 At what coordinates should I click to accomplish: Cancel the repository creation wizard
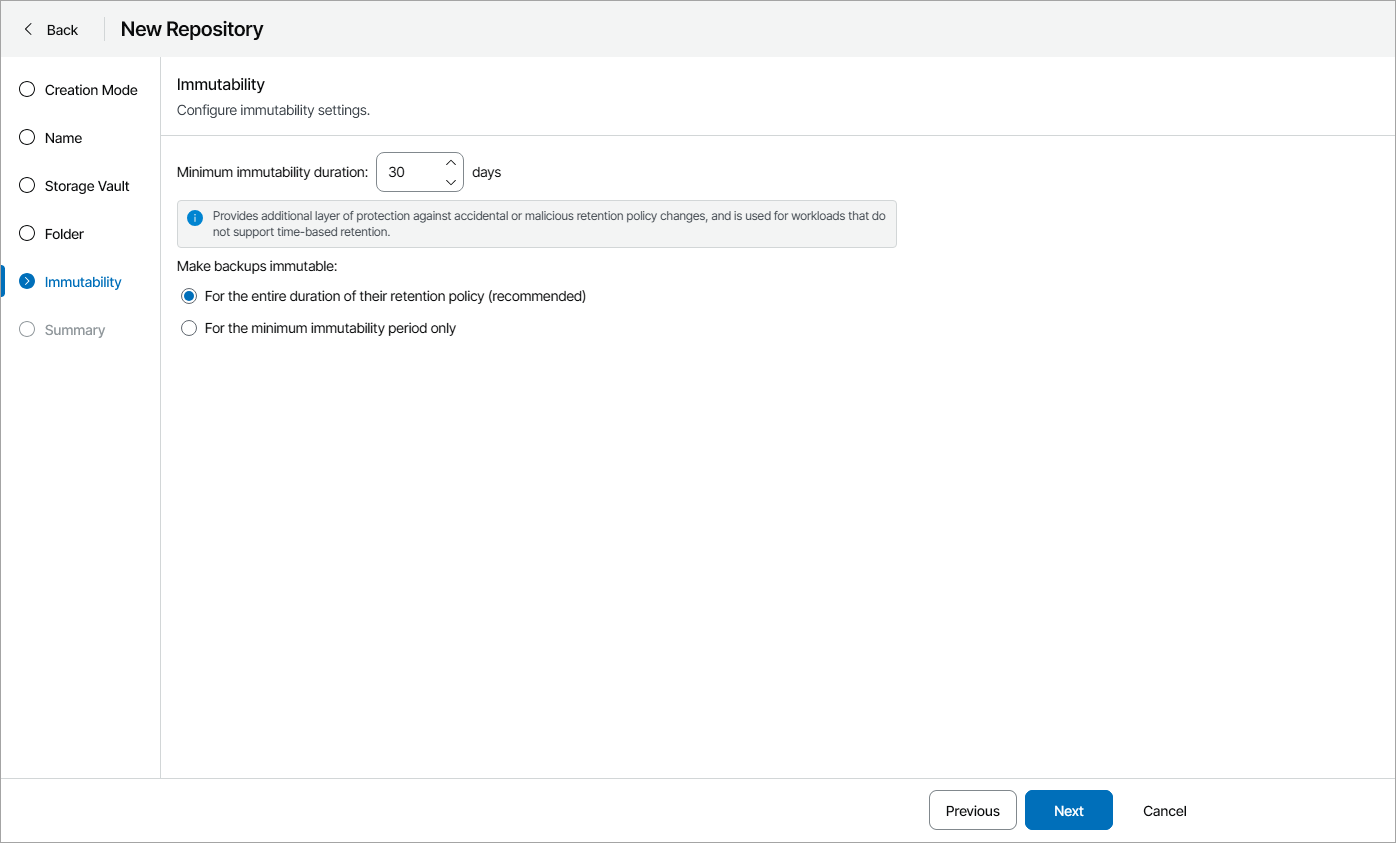[x=1164, y=810]
